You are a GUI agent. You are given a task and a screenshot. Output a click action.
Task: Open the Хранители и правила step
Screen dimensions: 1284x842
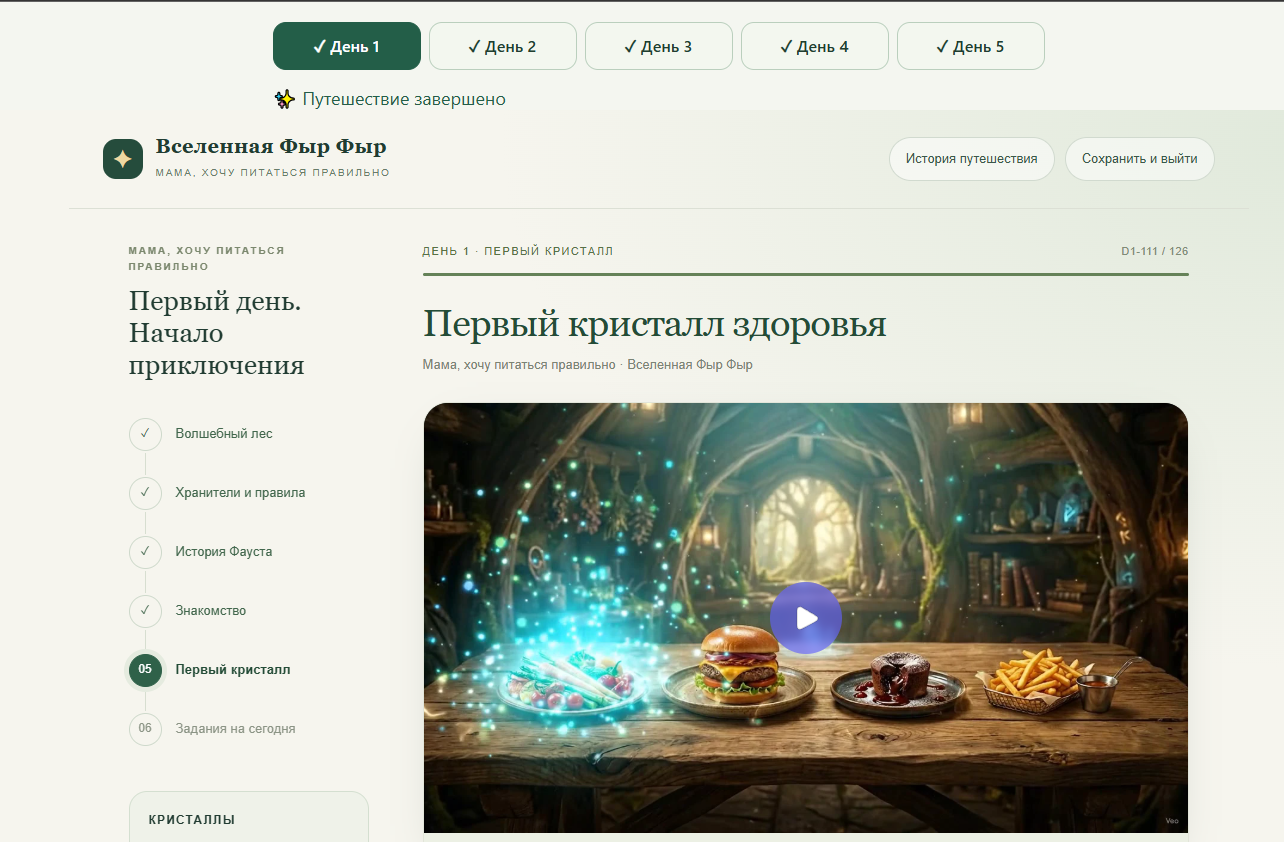pos(240,493)
